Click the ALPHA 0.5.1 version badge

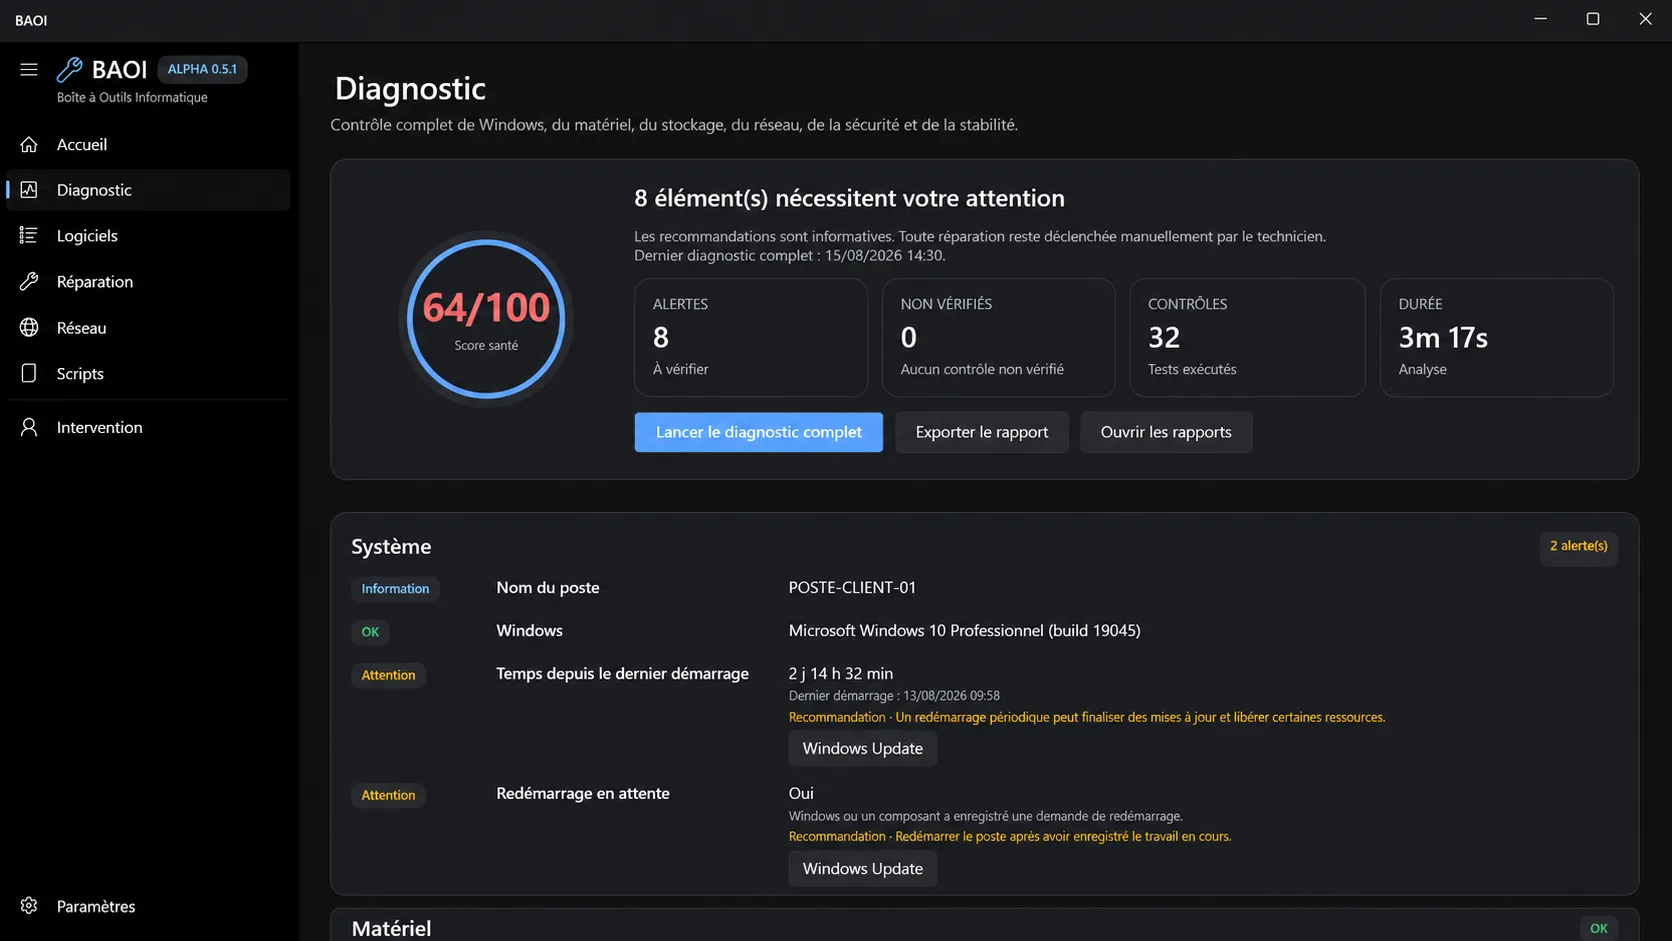[202, 69]
